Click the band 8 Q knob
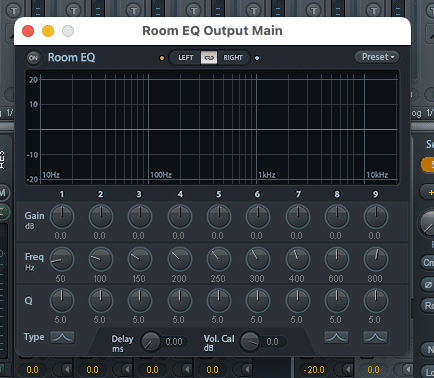434x378 pixels. (x=337, y=300)
